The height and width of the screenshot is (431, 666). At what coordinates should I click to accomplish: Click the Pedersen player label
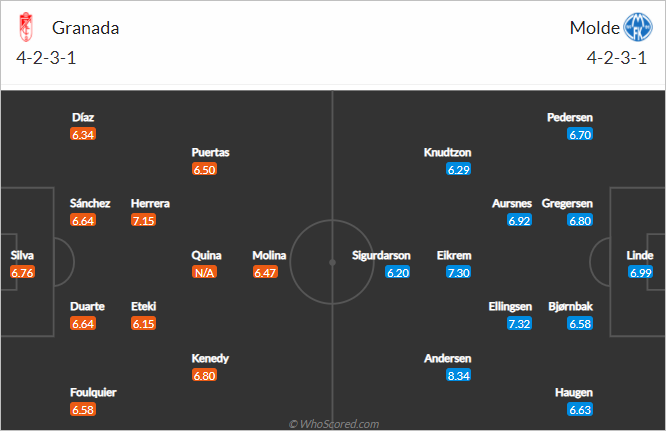click(x=570, y=117)
